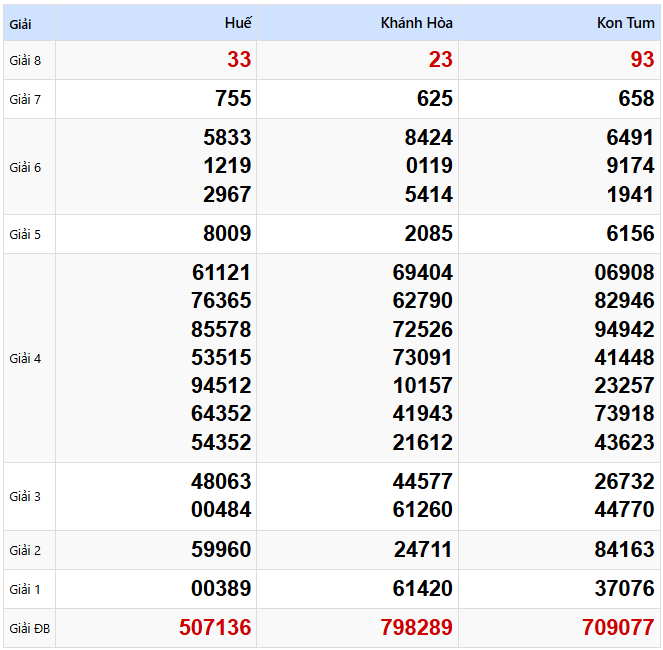Click the Kon Tum column header
The width and height of the screenshot is (663, 650).
(x=625, y=22)
